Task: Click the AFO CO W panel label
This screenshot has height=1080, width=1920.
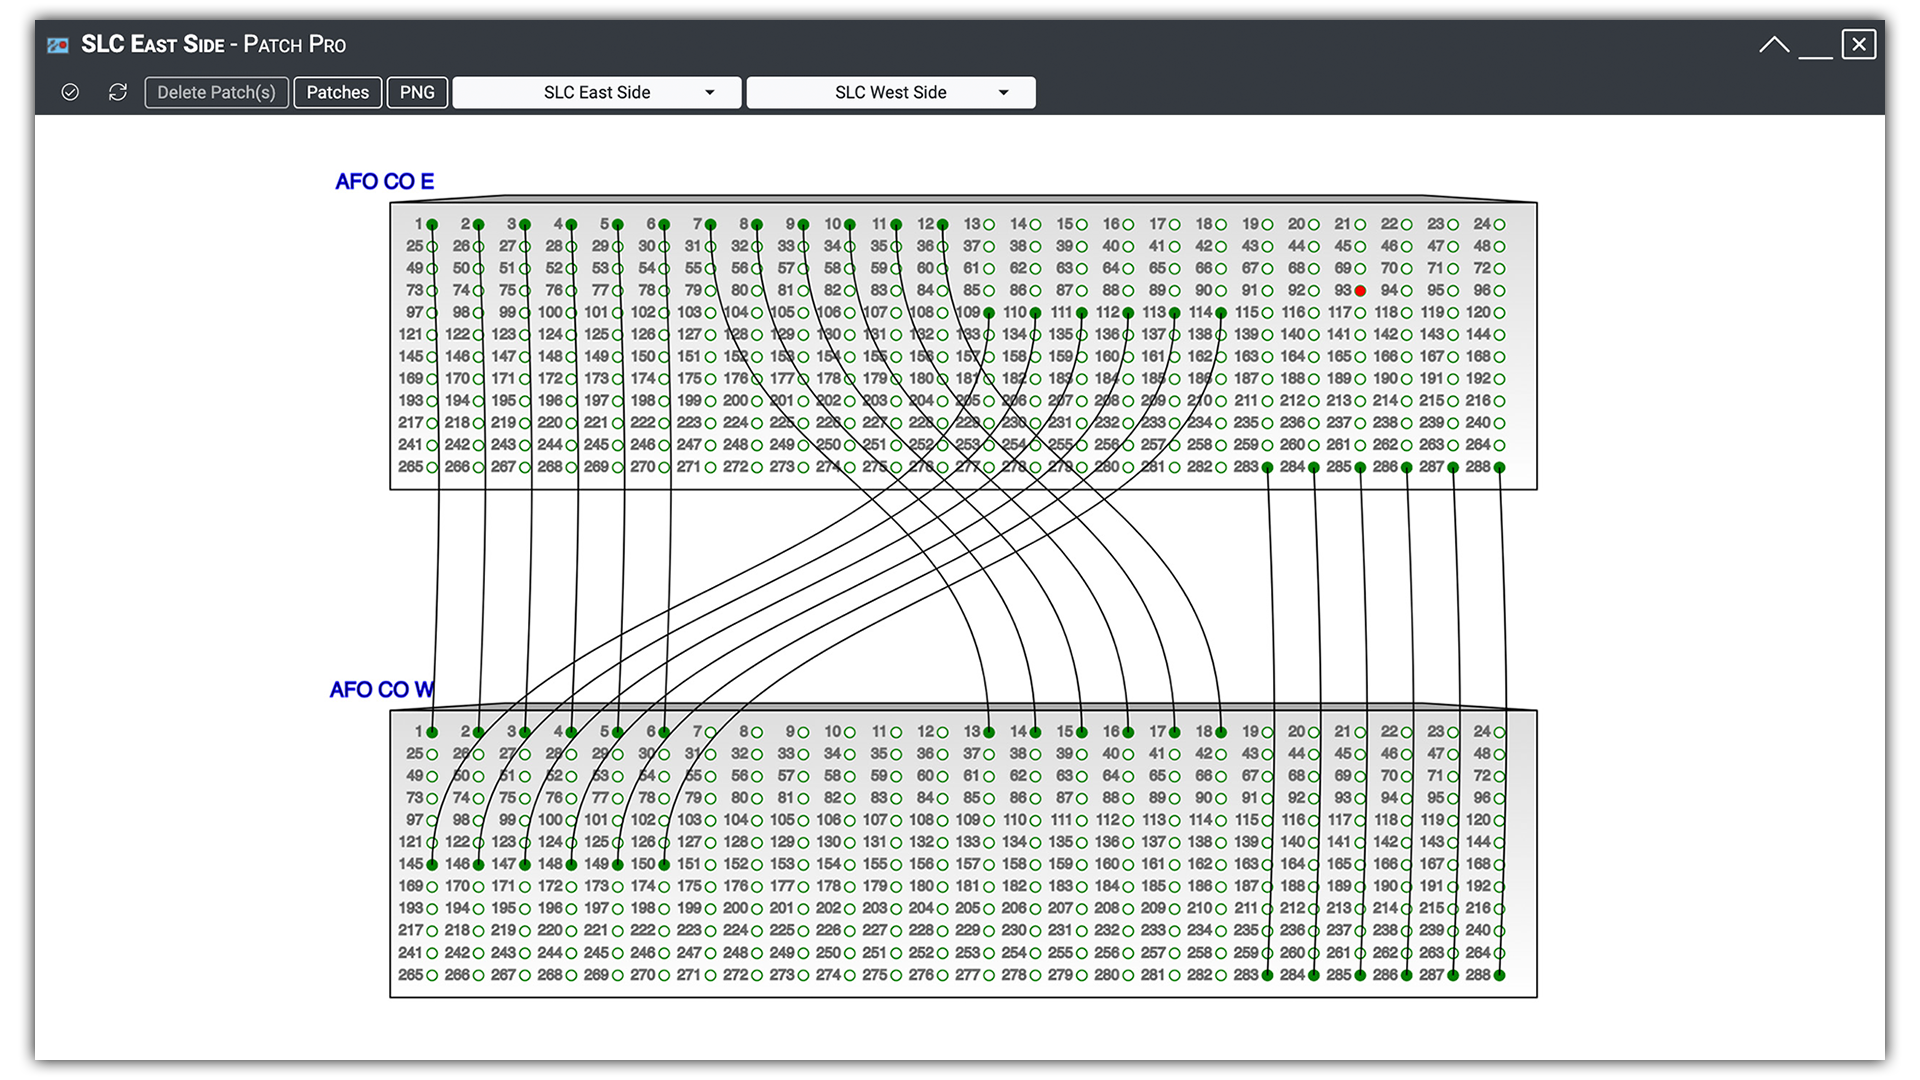Action: click(x=381, y=690)
